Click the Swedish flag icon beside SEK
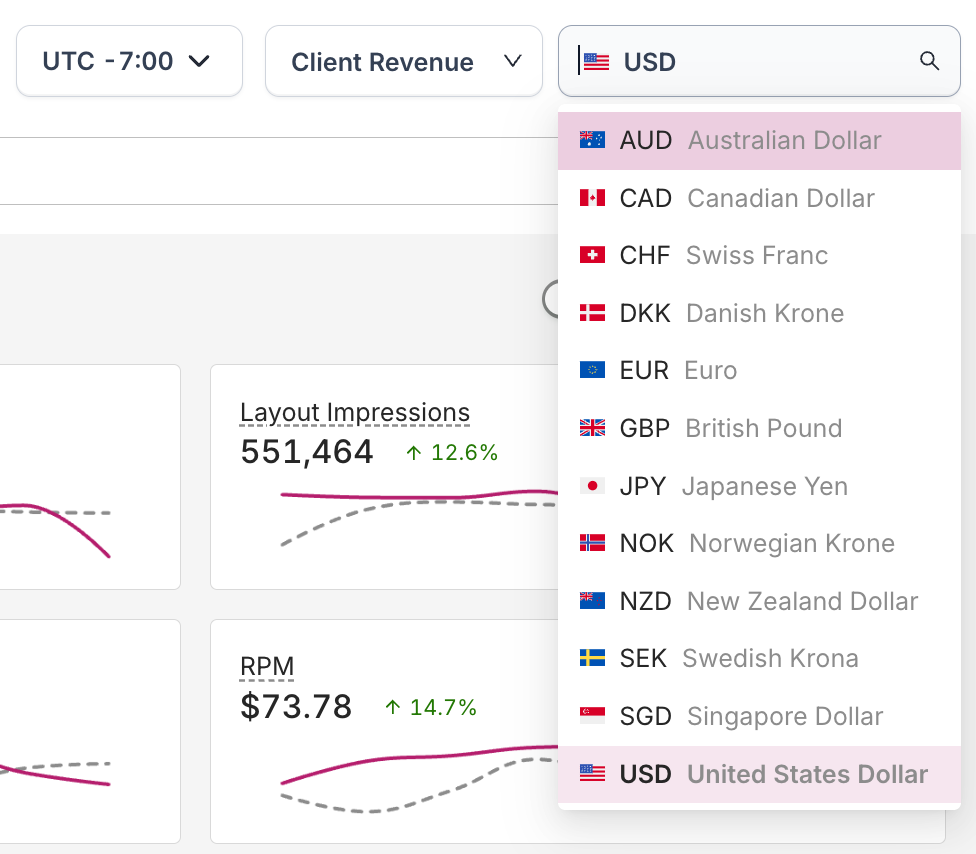976x854 pixels. (591, 658)
